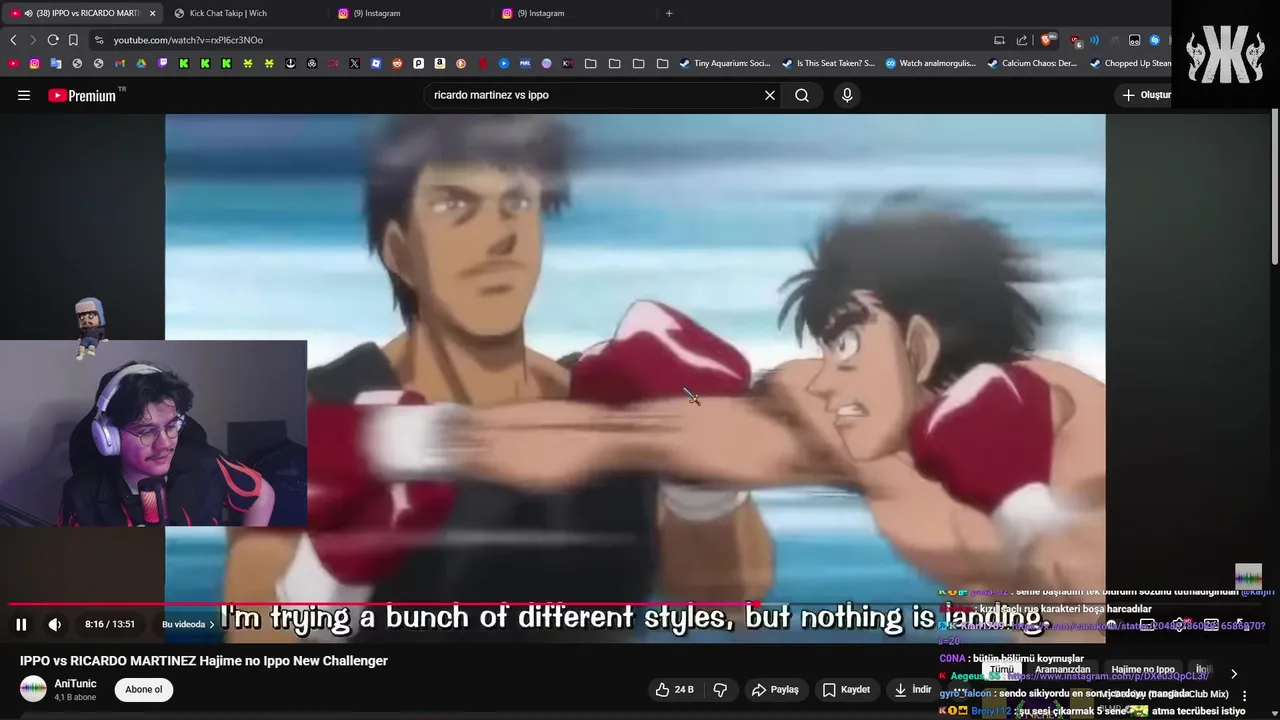Open the YouTube guide hamburger menu
This screenshot has height=720, width=1280.
(24, 95)
